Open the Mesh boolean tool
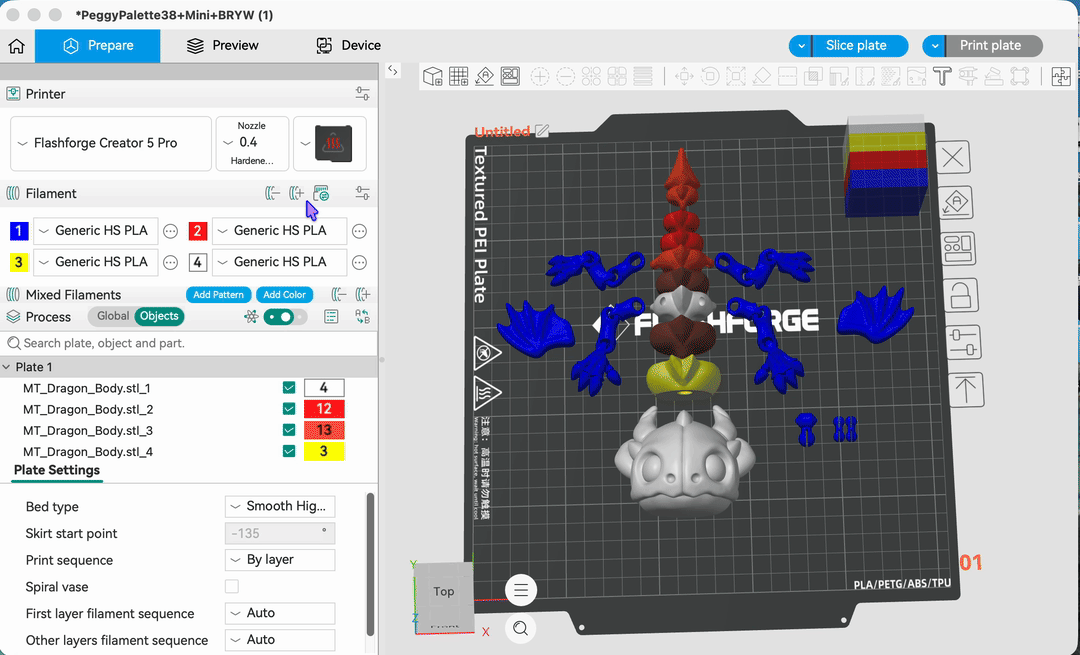The image size is (1080, 655). coord(813,76)
